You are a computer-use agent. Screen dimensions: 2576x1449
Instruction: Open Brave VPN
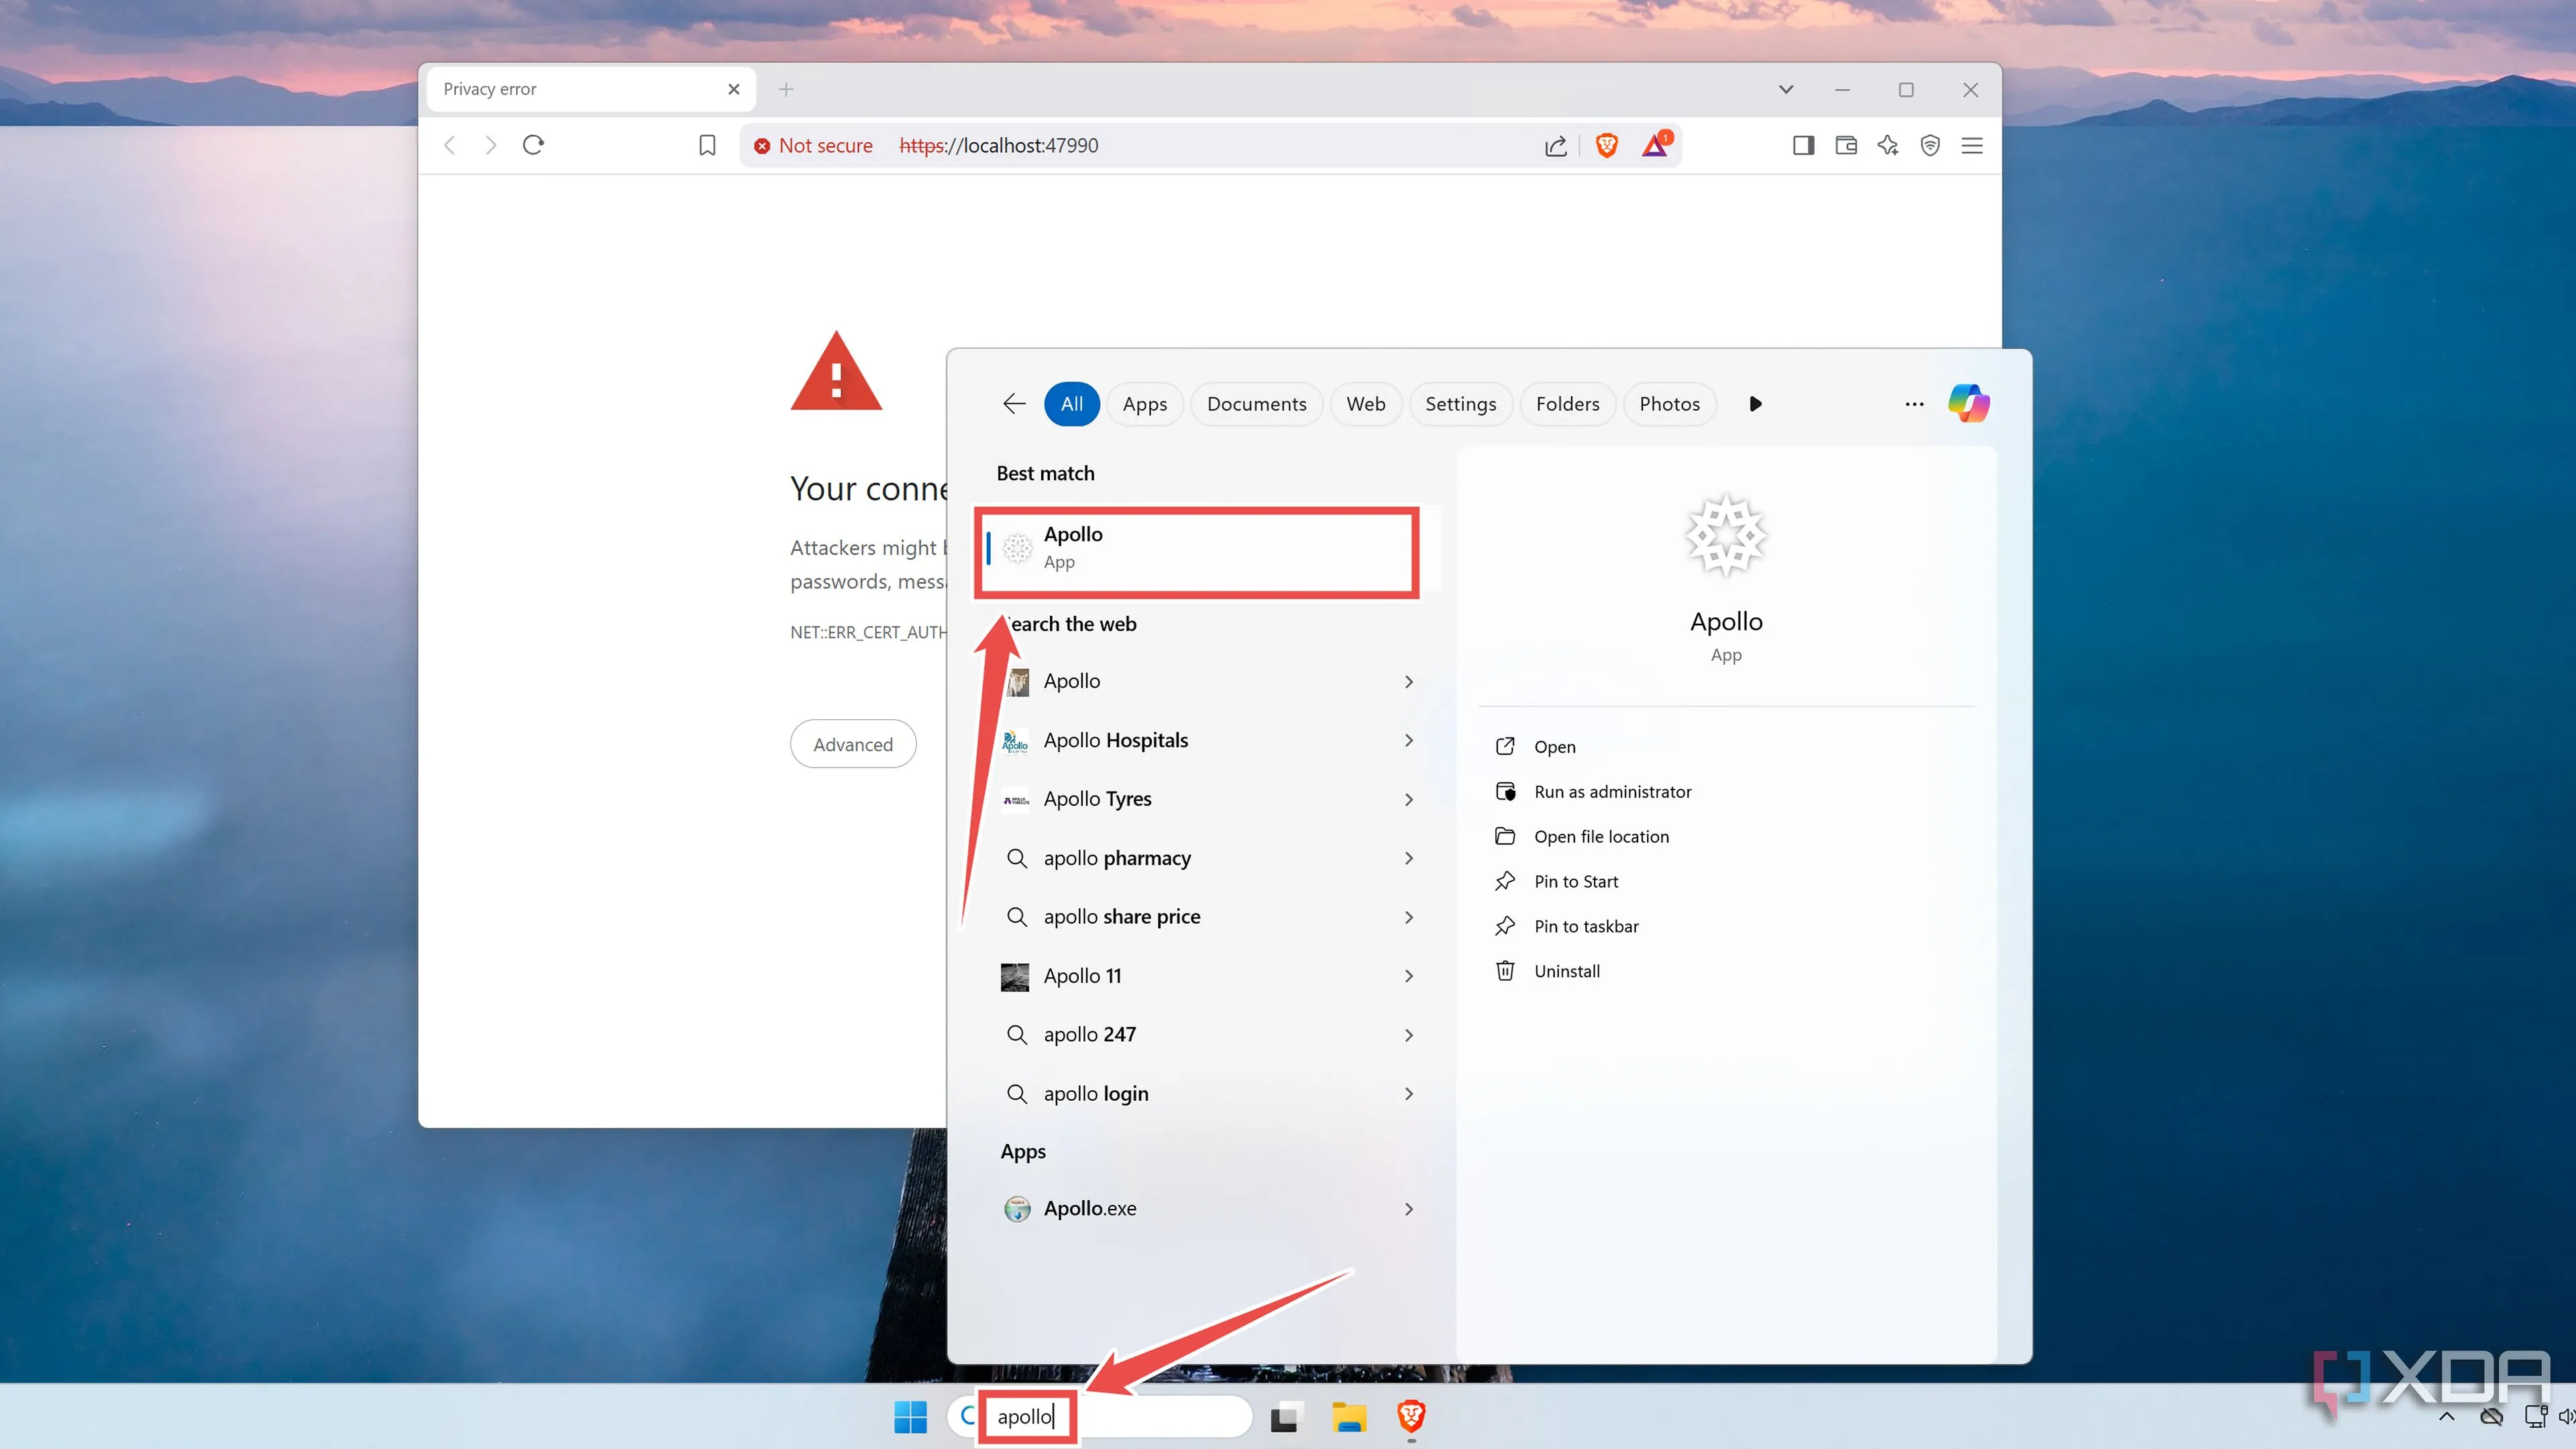point(1930,145)
